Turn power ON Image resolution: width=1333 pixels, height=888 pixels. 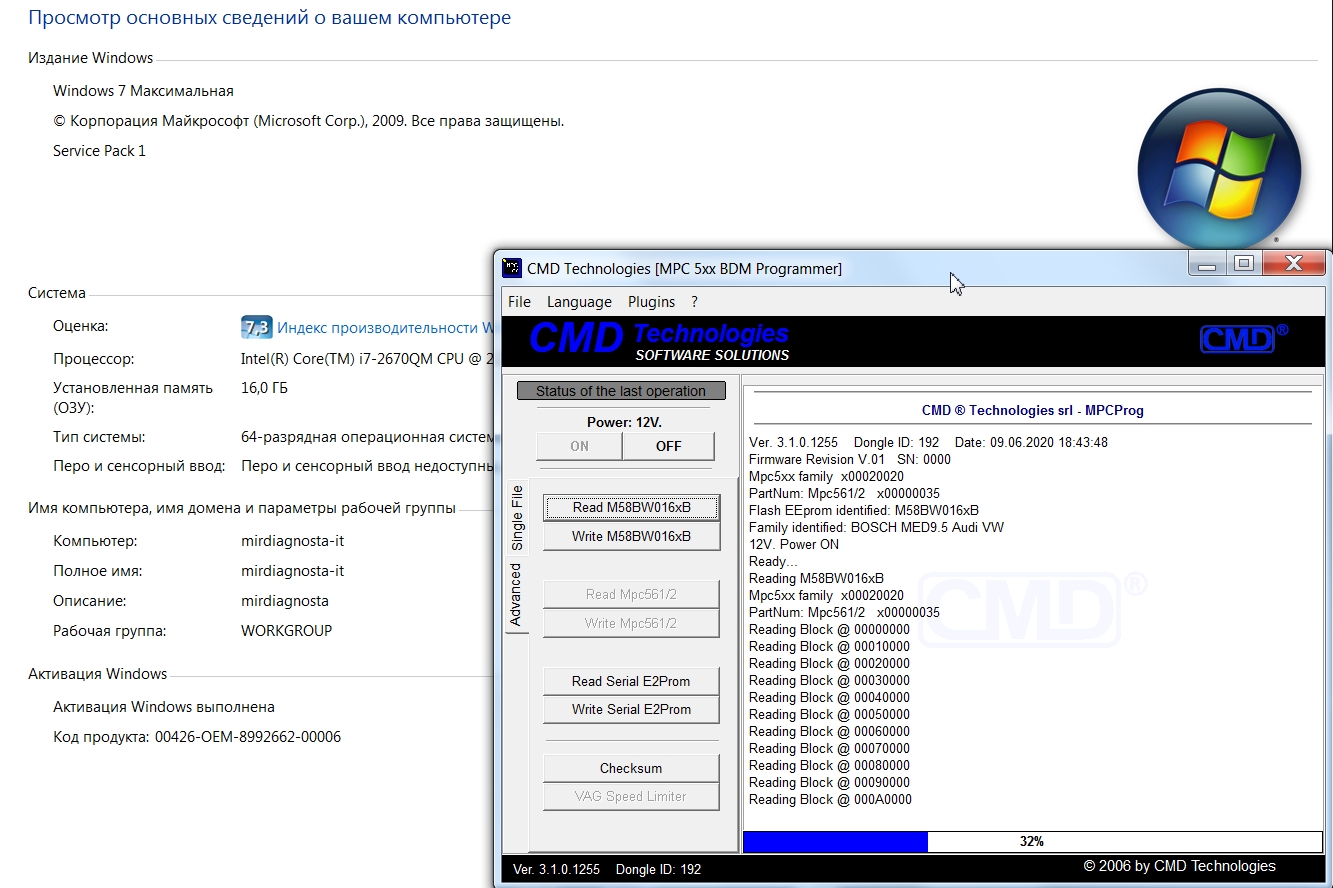579,446
